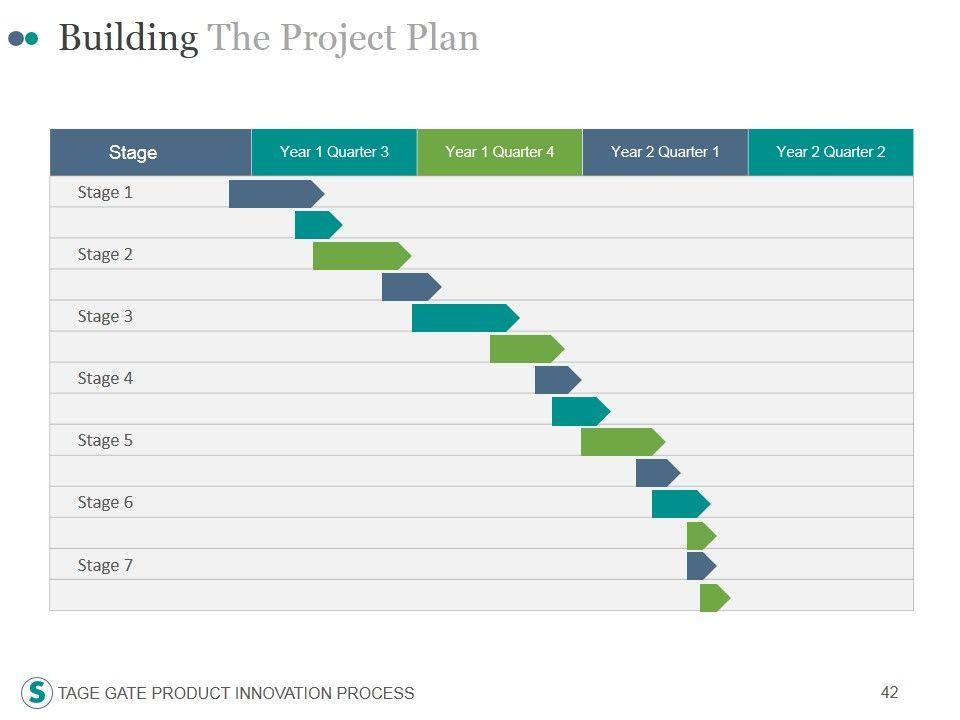The image size is (960, 720).
Task: Click the blue arrow in the Stage 7 row
Action: 700,566
